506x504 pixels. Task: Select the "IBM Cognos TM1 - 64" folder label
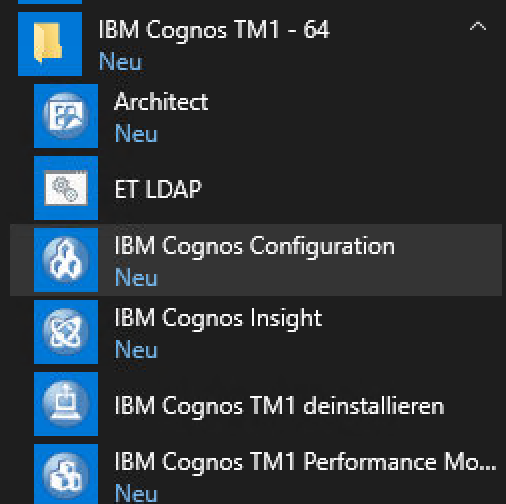[x=214, y=30]
